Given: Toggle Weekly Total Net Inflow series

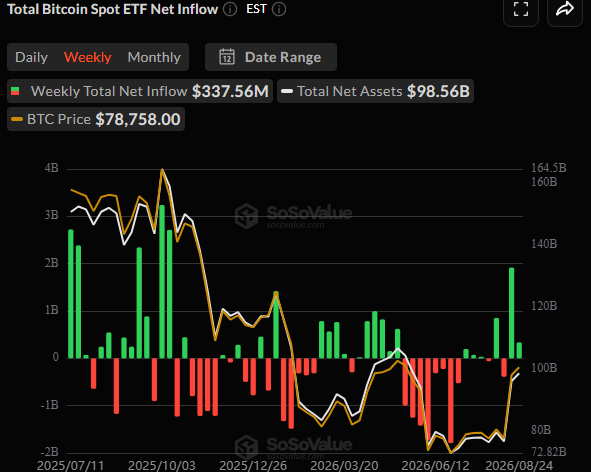Looking at the screenshot, I should tap(140, 91).
